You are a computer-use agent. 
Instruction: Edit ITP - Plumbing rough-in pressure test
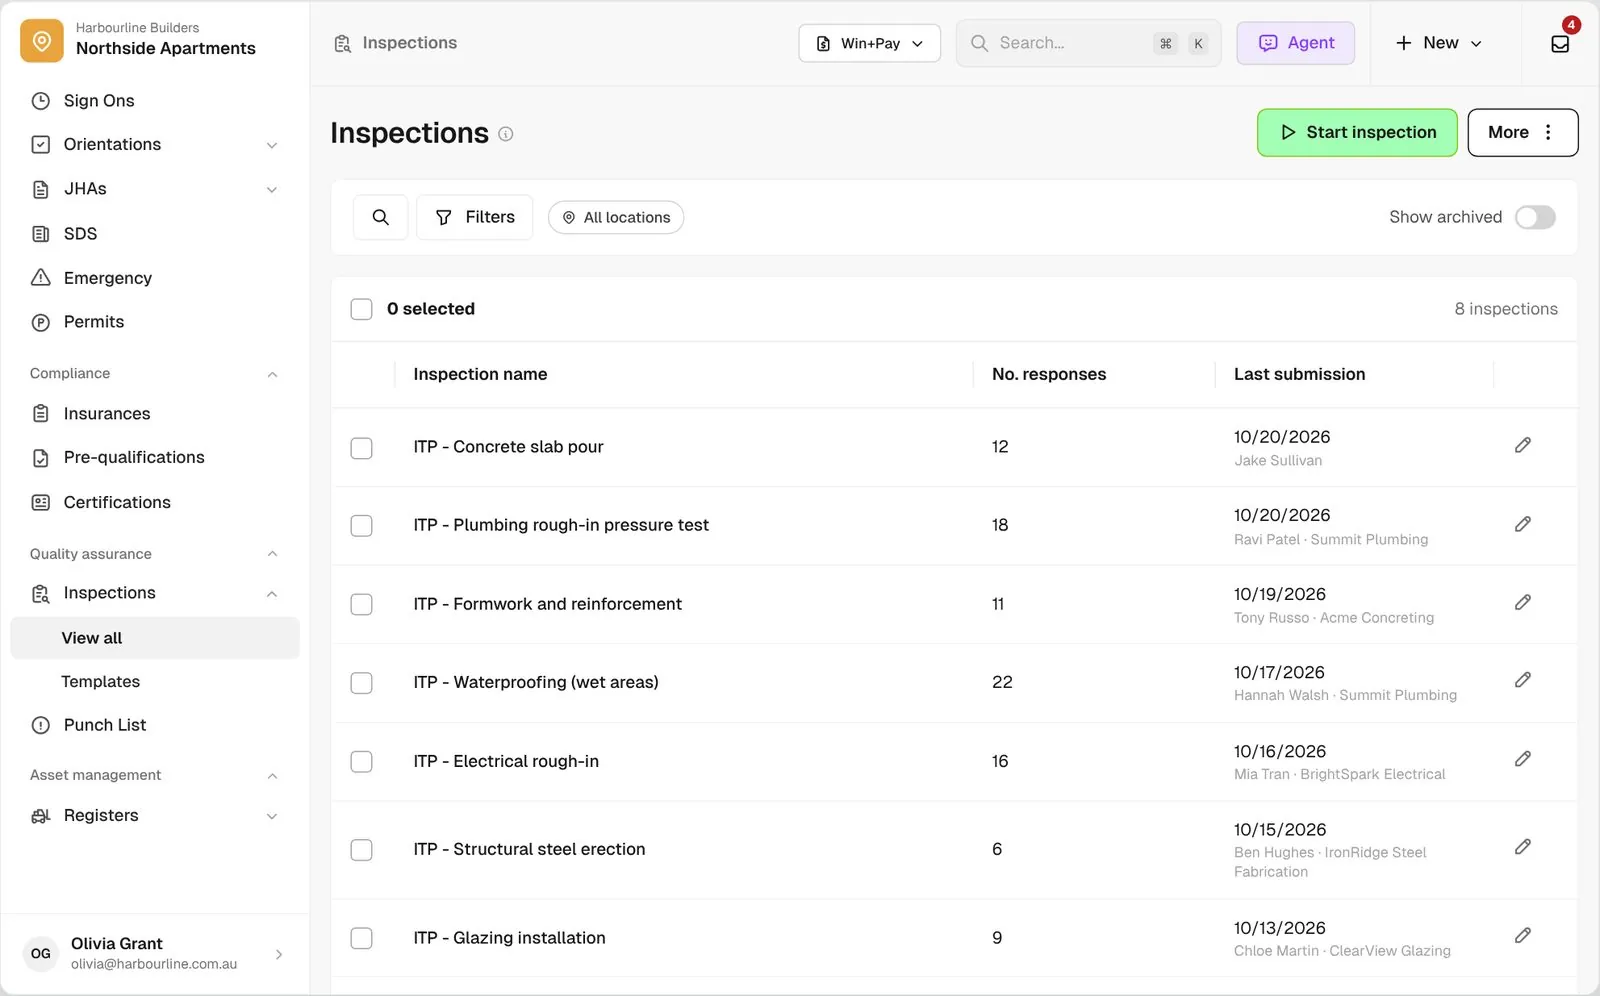coord(1522,524)
